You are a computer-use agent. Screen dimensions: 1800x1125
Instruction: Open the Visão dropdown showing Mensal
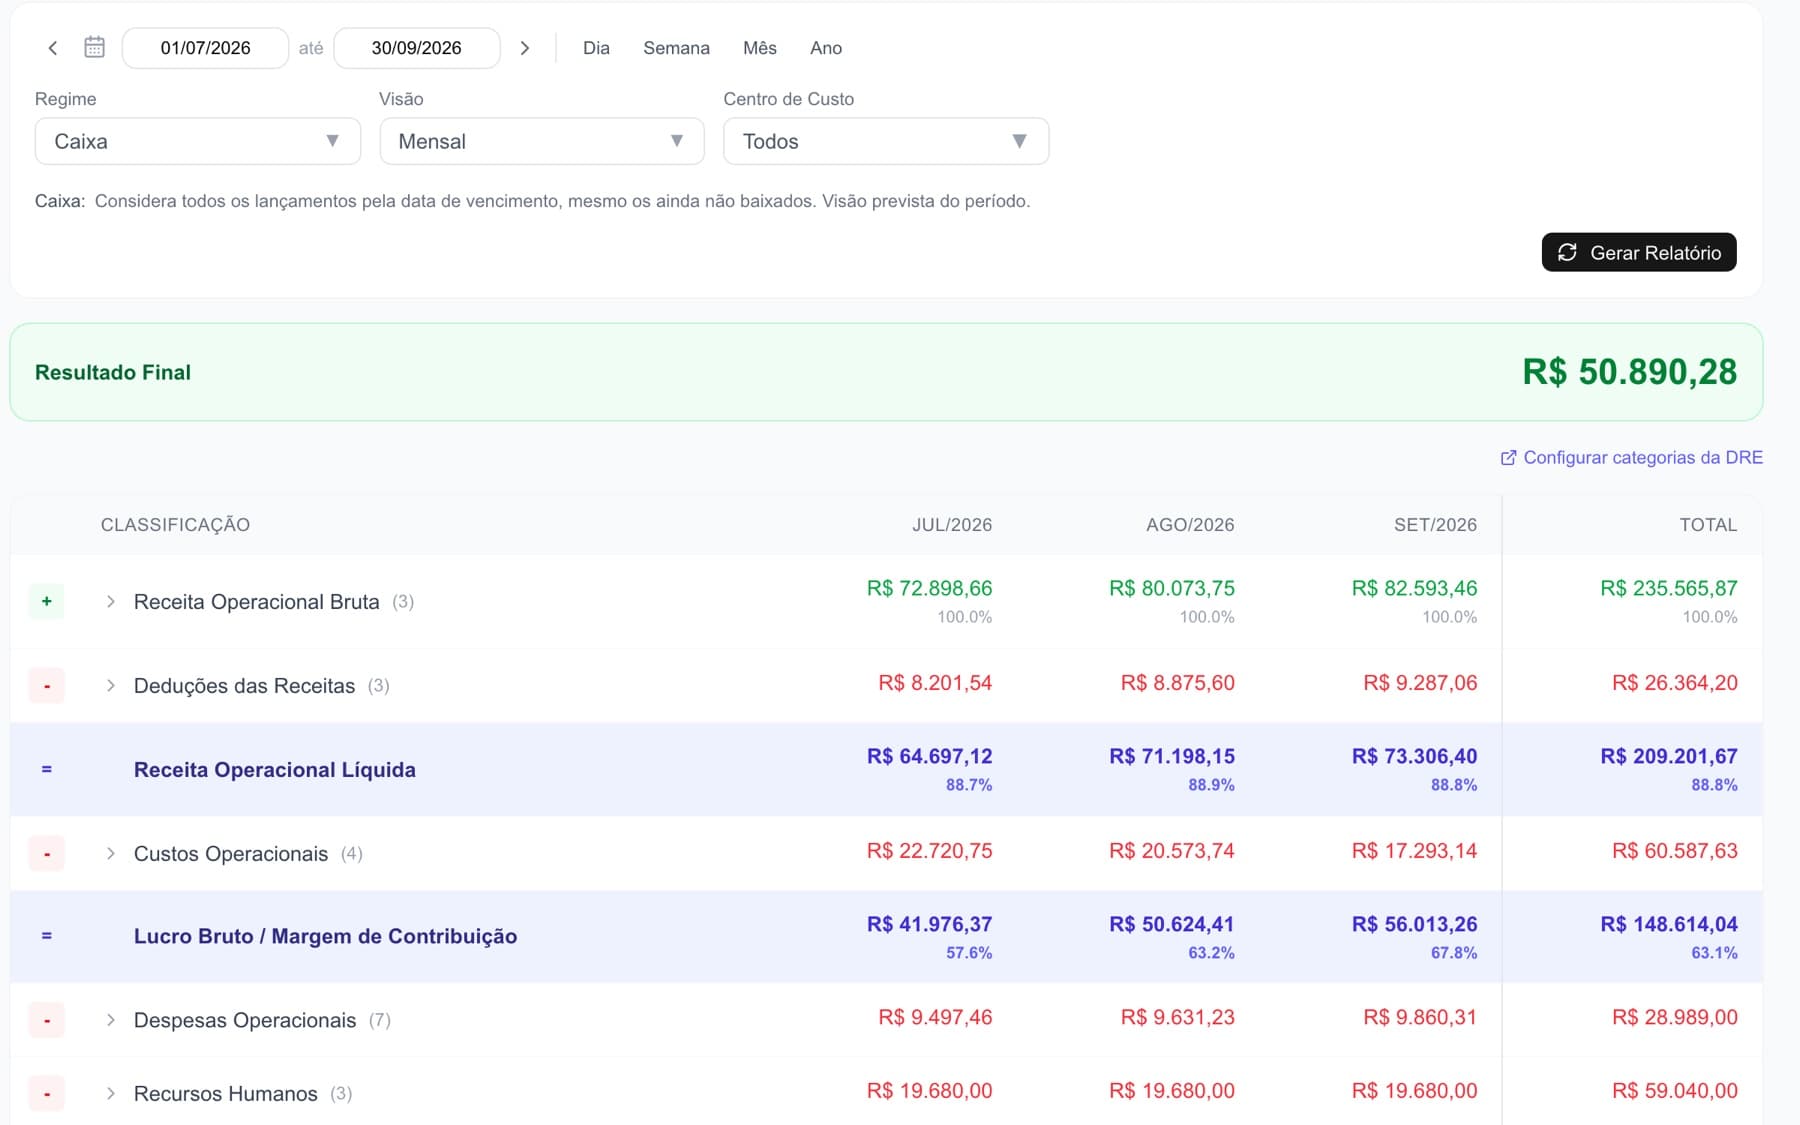(x=542, y=141)
